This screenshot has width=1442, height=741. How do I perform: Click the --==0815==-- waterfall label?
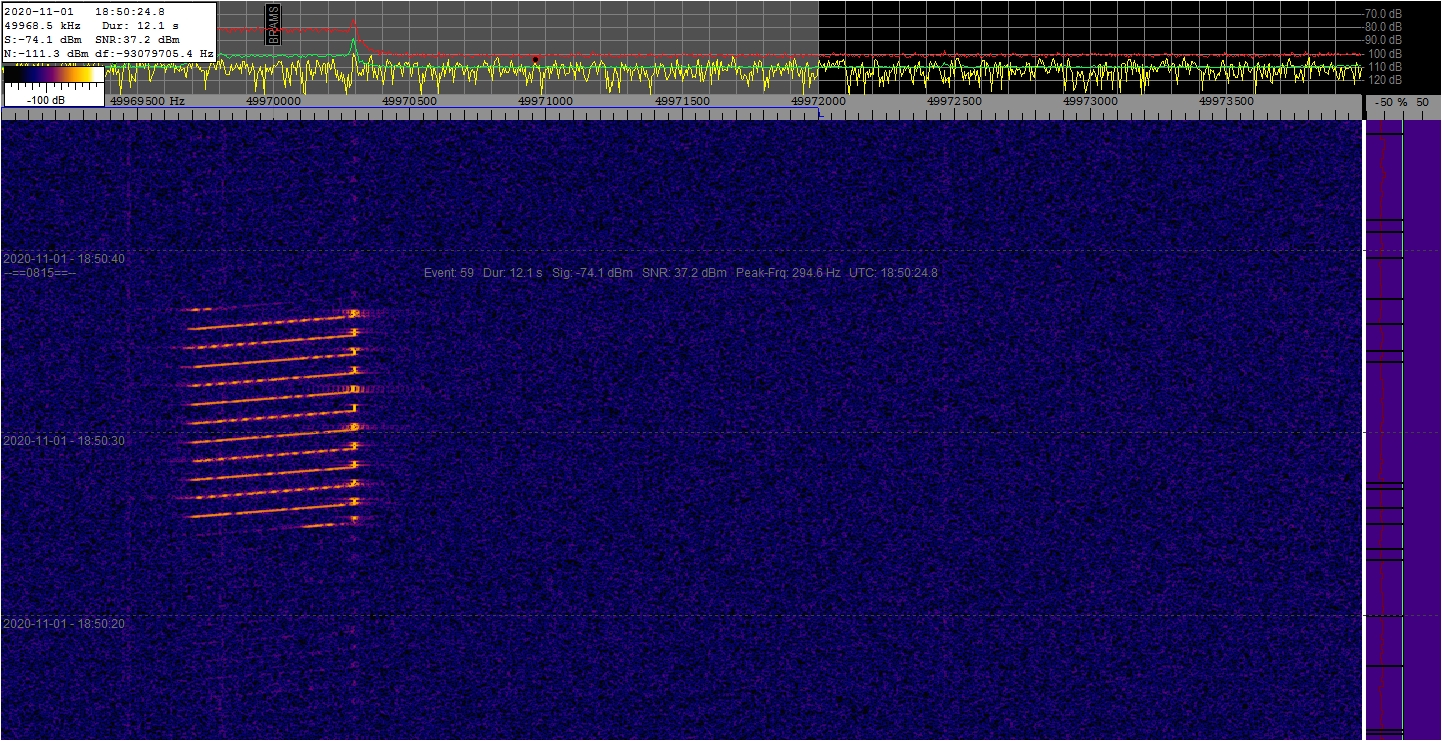[40, 272]
